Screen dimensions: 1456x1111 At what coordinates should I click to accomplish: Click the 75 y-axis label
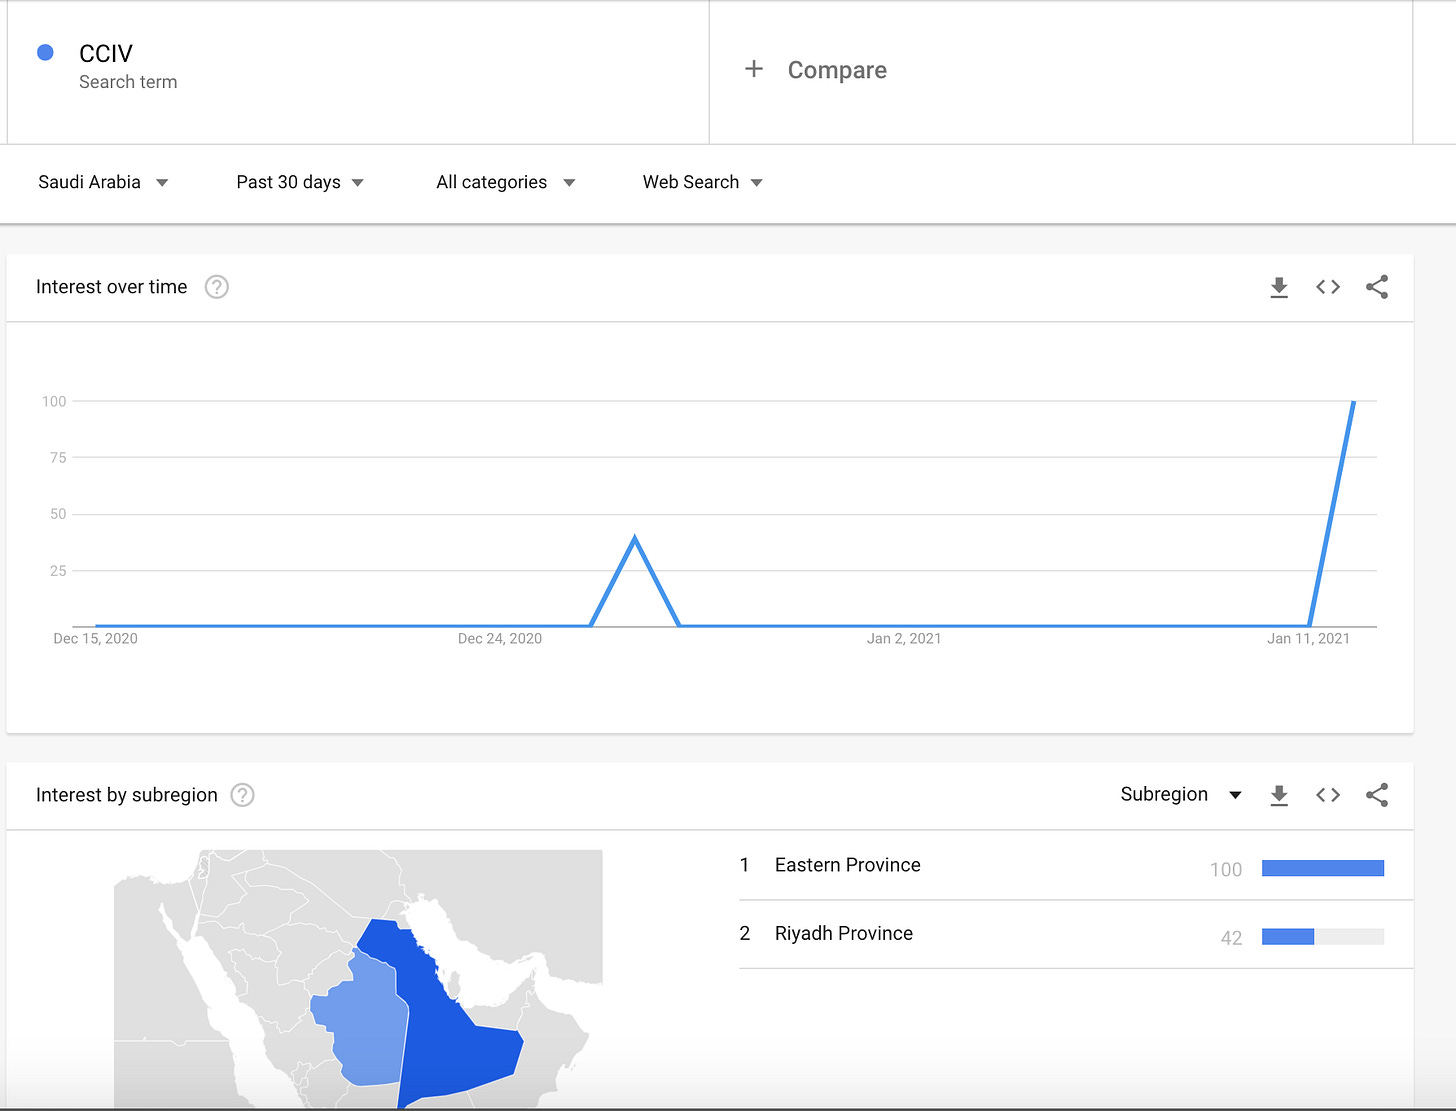(x=58, y=458)
